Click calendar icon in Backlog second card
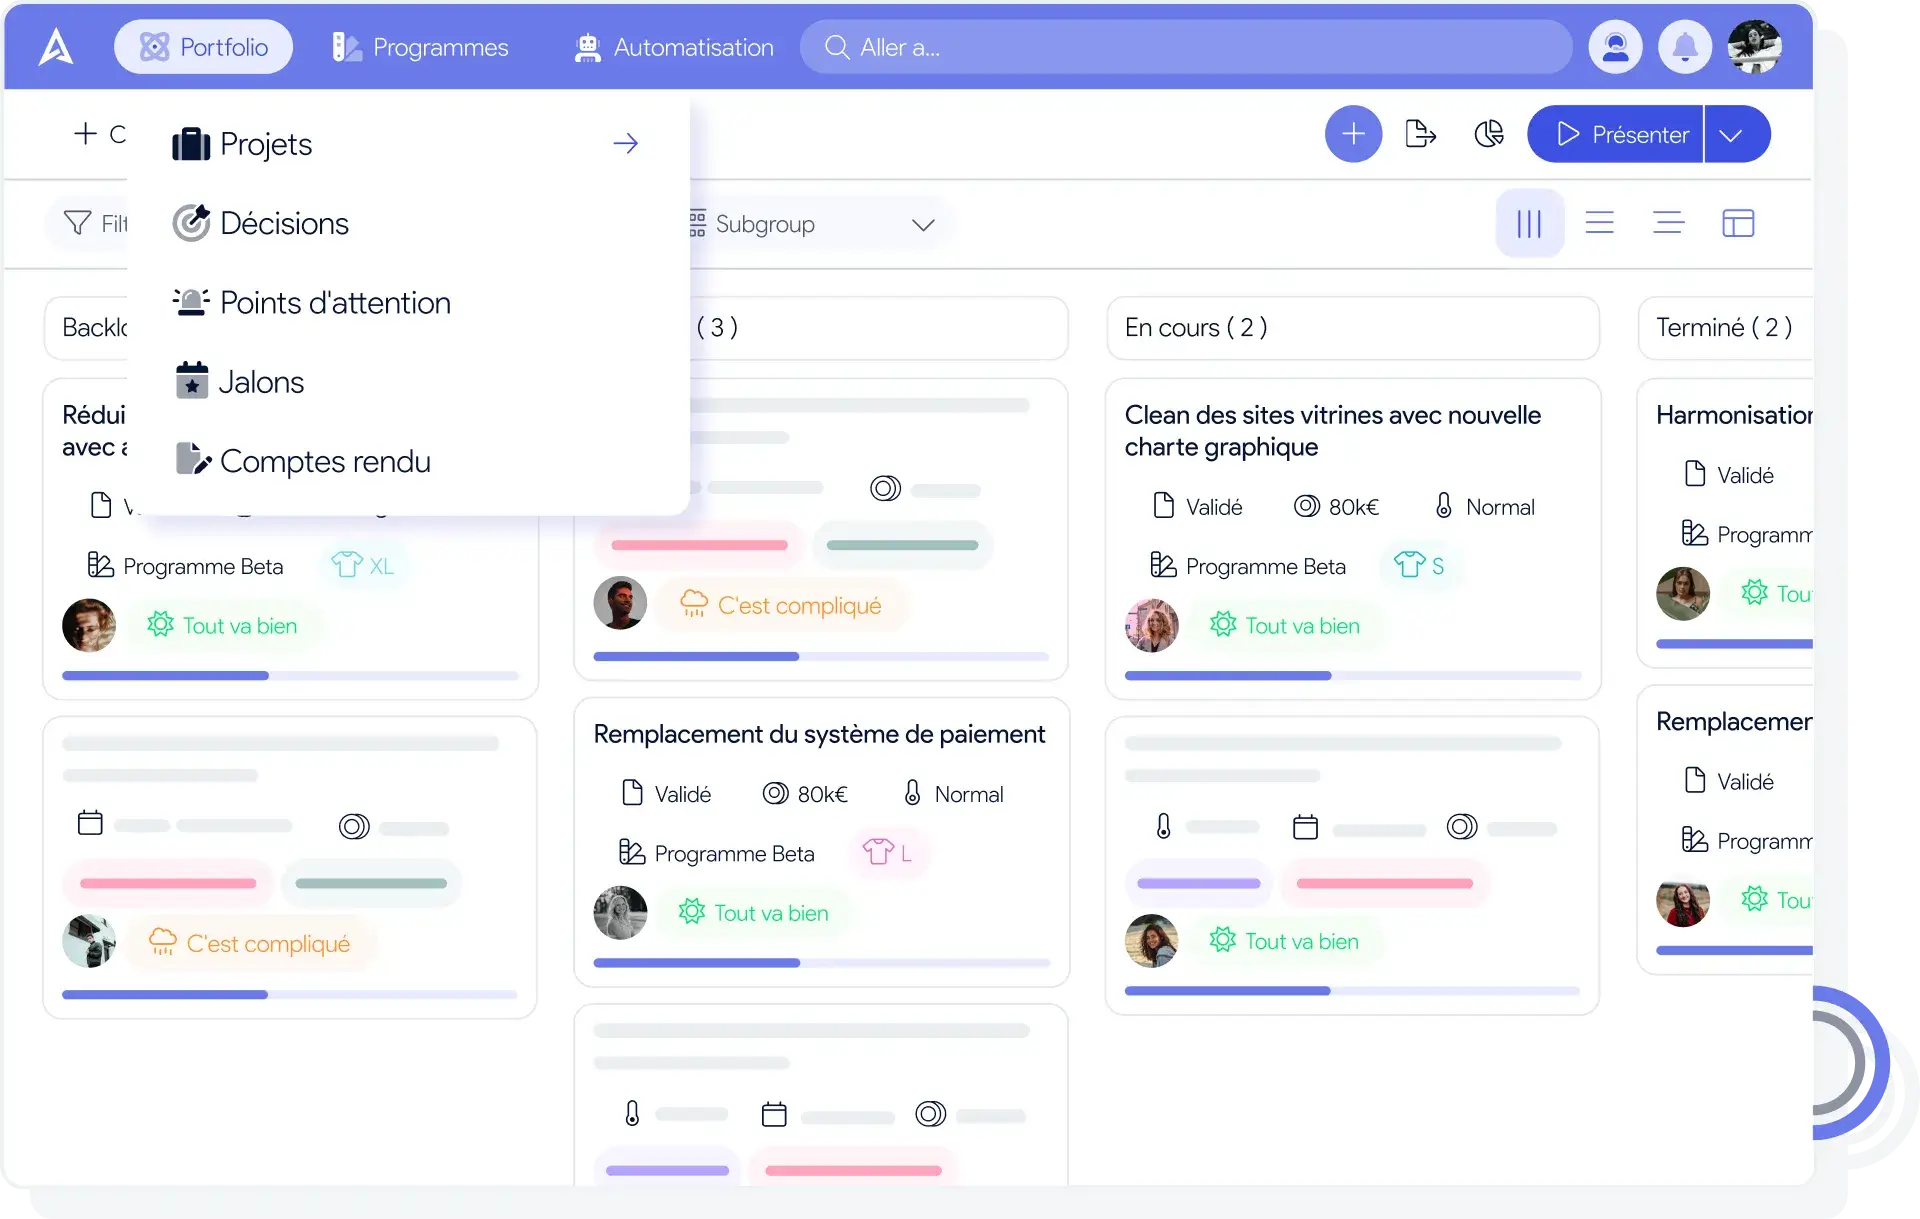 point(90,823)
